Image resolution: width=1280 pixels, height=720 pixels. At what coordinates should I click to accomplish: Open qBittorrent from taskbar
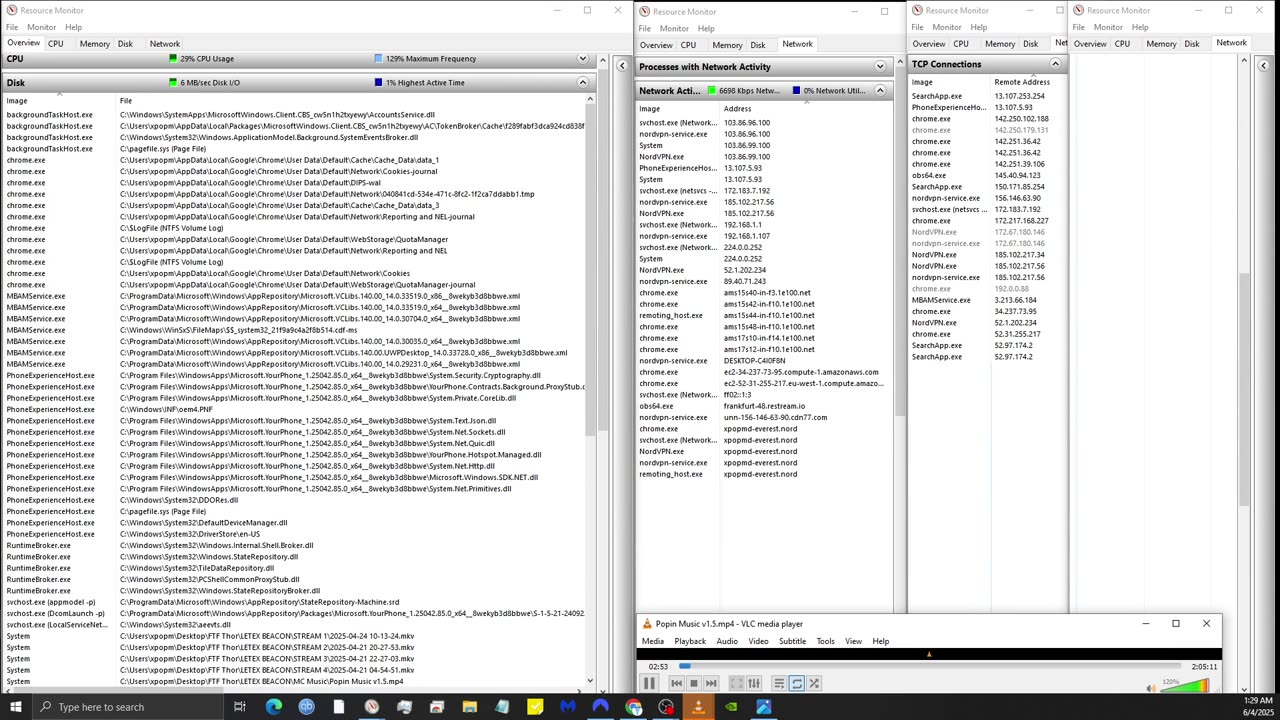click(306, 707)
